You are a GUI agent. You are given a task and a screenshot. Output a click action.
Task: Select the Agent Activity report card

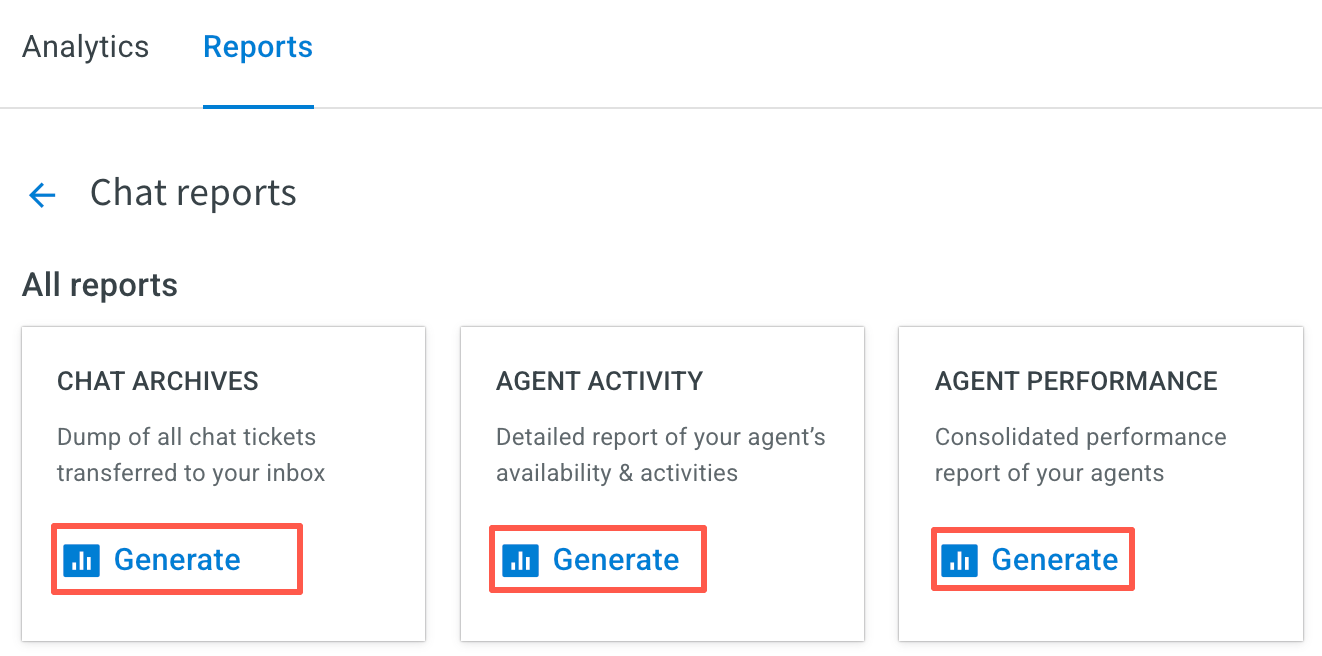662,484
